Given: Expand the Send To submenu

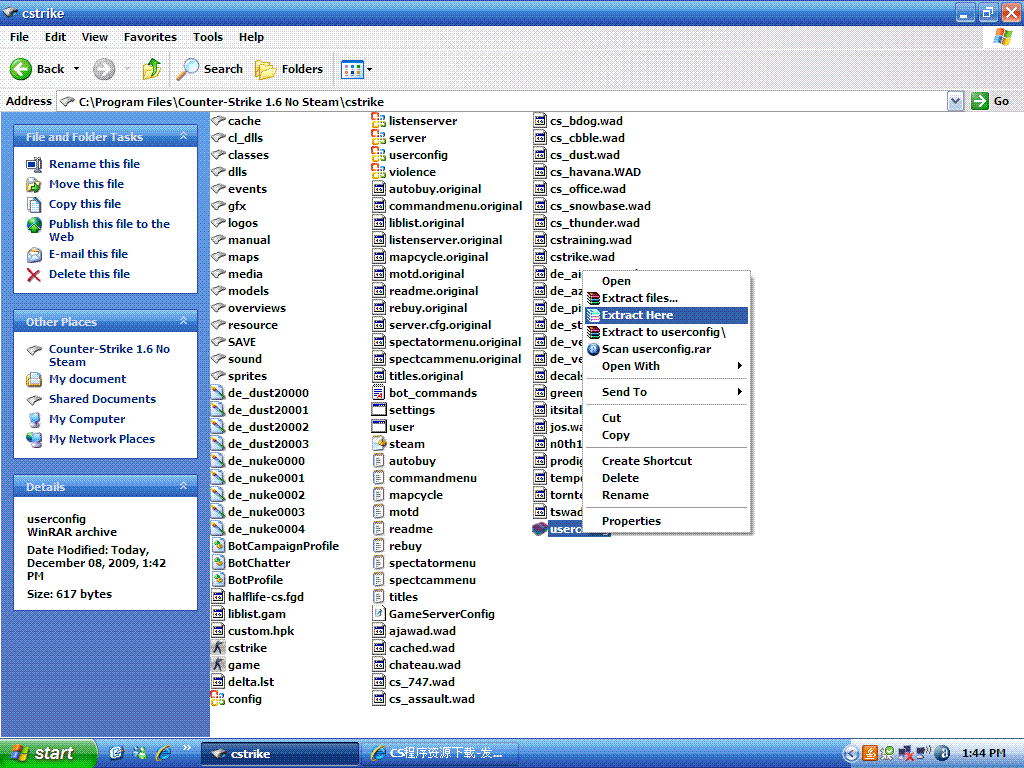Looking at the screenshot, I should (624, 392).
